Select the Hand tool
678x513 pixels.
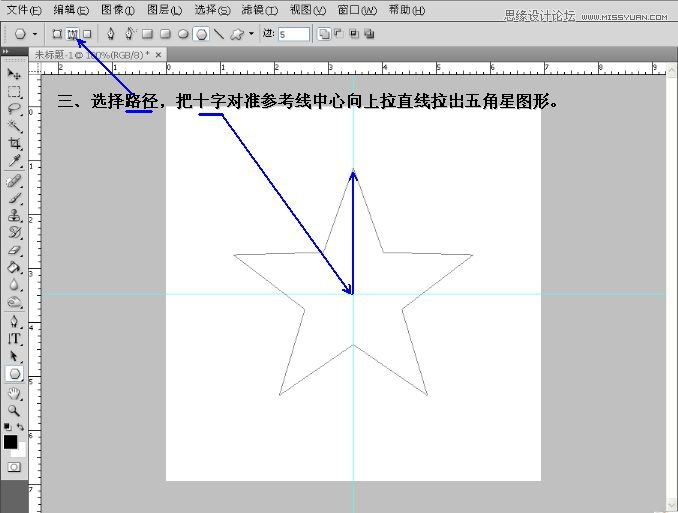(x=14, y=393)
